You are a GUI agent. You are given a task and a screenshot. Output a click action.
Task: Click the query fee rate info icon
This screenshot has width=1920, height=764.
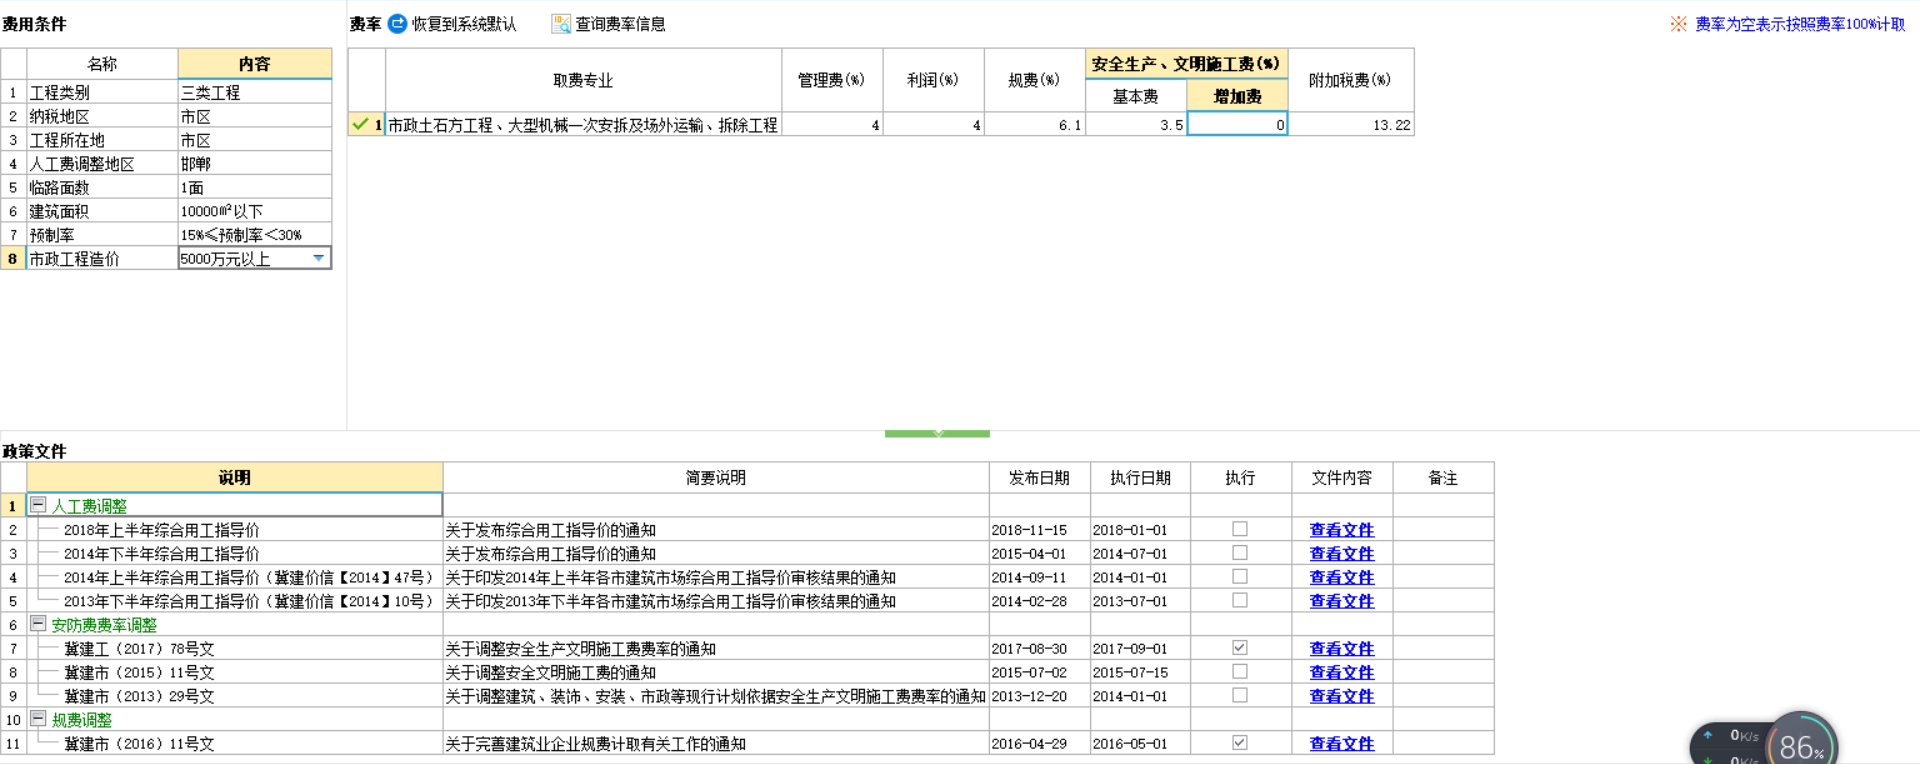561,23
